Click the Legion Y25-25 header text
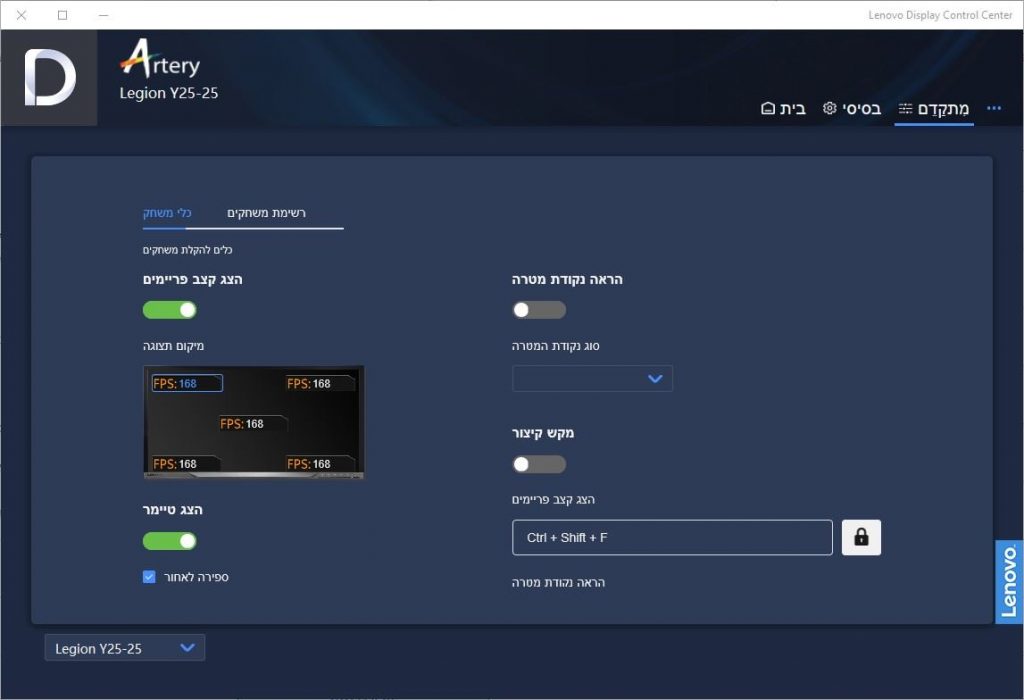This screenshot has width=1024, height=700. (x=168, y=93)
